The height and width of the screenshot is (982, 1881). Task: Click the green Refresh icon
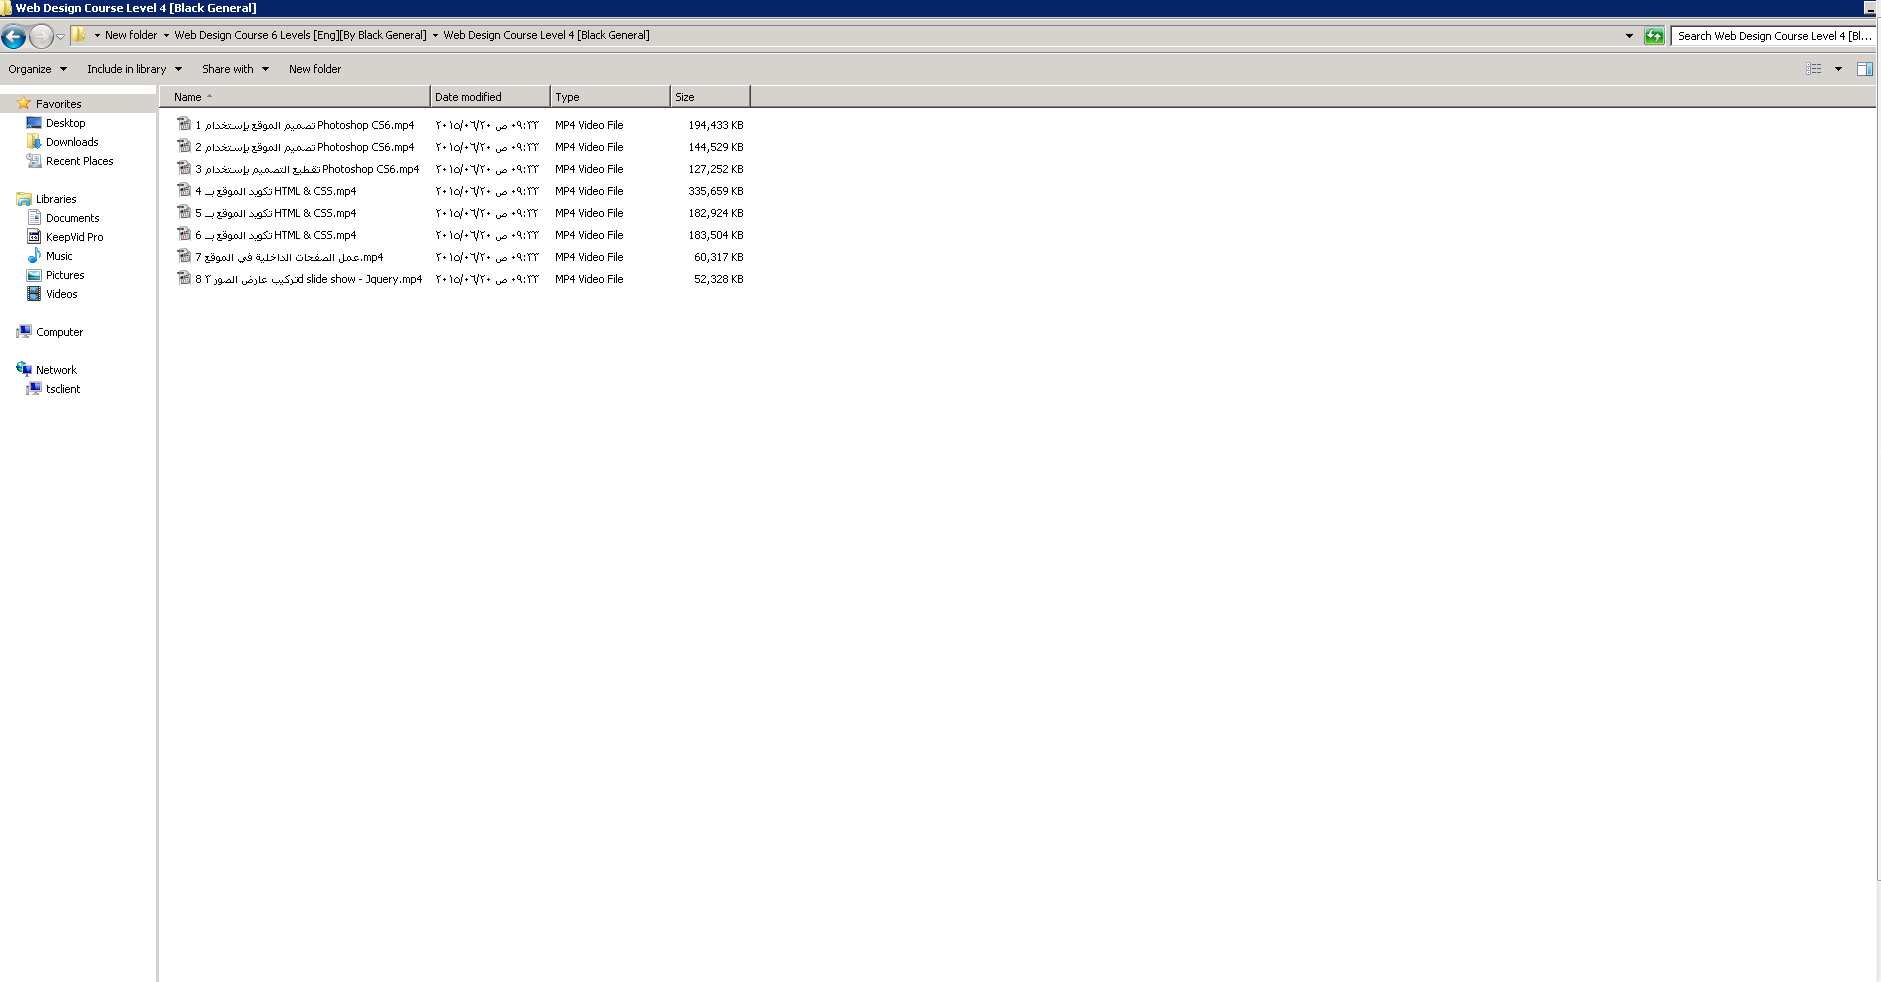click(x=1654, y=36)
